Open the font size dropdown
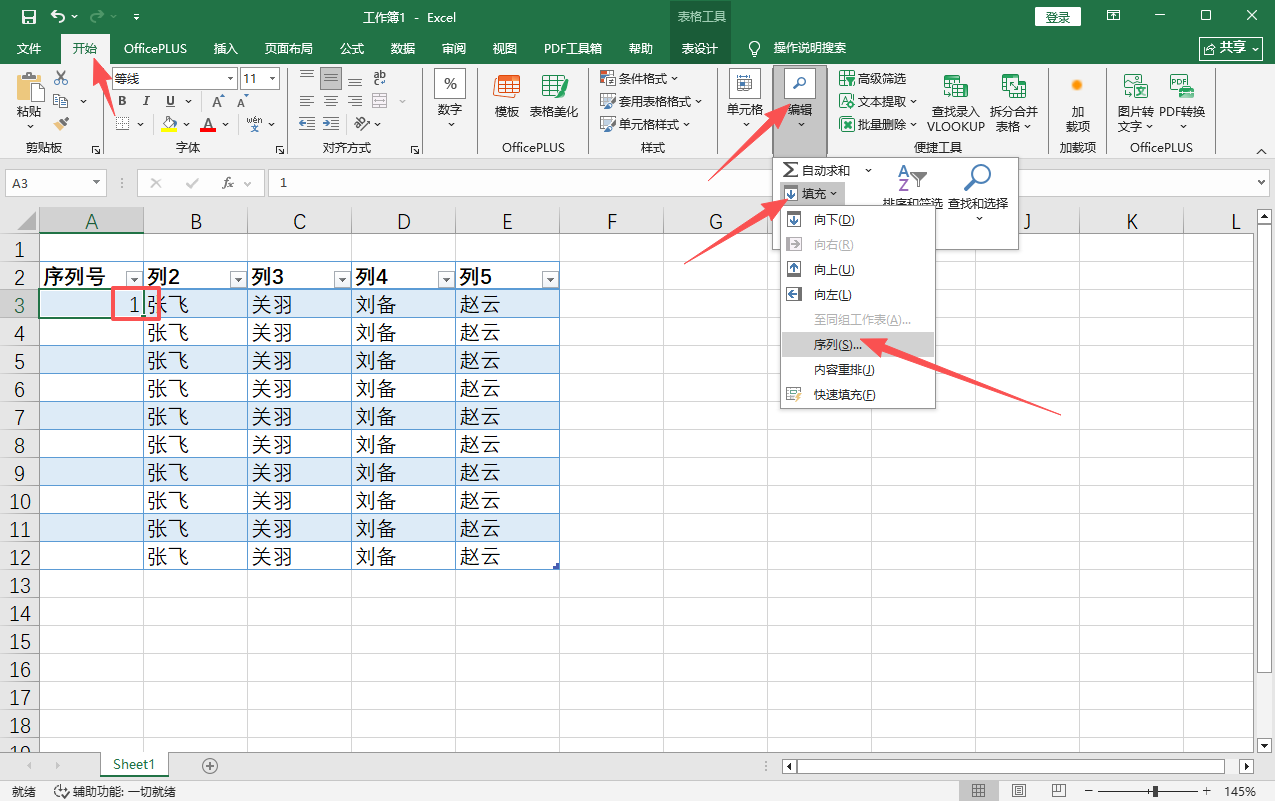 point(272,78)
